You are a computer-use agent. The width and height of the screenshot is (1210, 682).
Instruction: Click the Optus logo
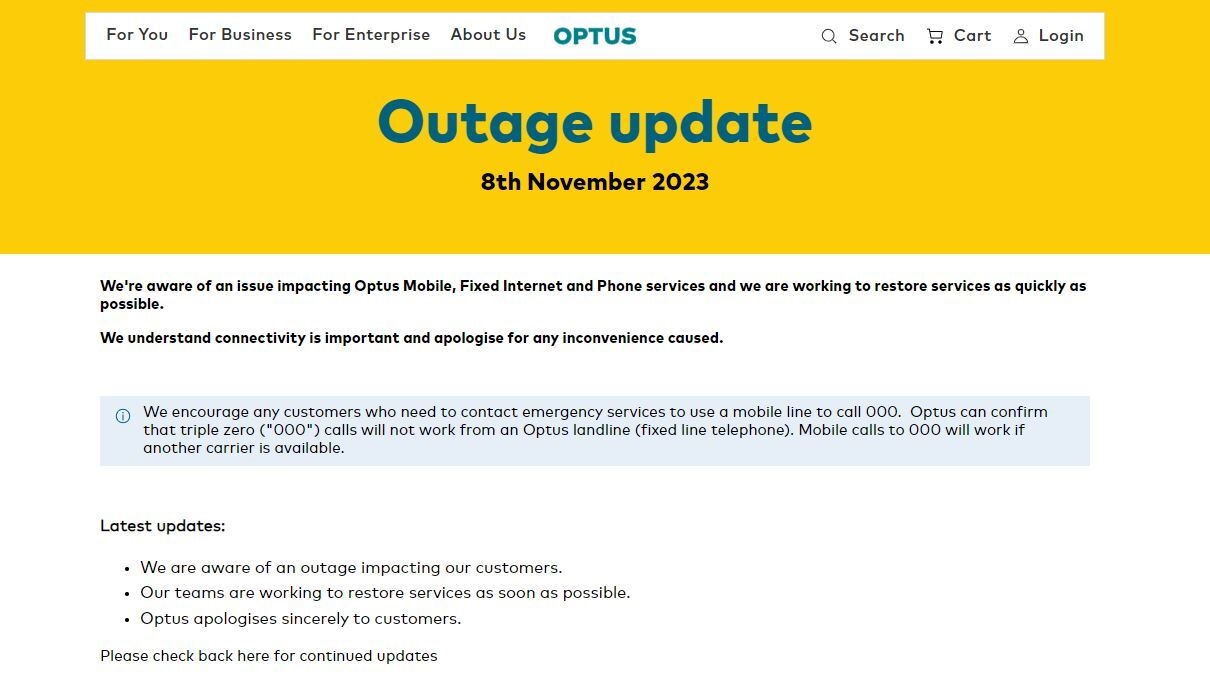[x=594, y=36]
